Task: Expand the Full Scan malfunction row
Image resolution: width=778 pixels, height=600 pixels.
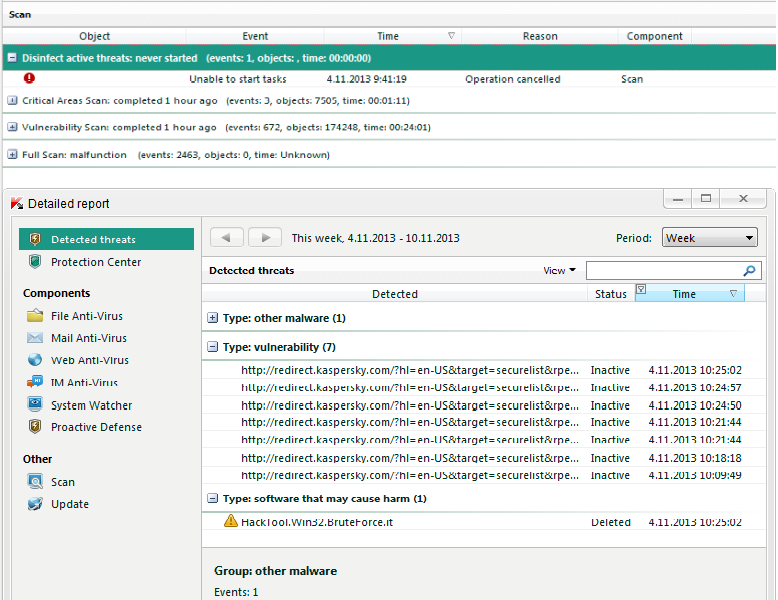Action: coord(12,155)
